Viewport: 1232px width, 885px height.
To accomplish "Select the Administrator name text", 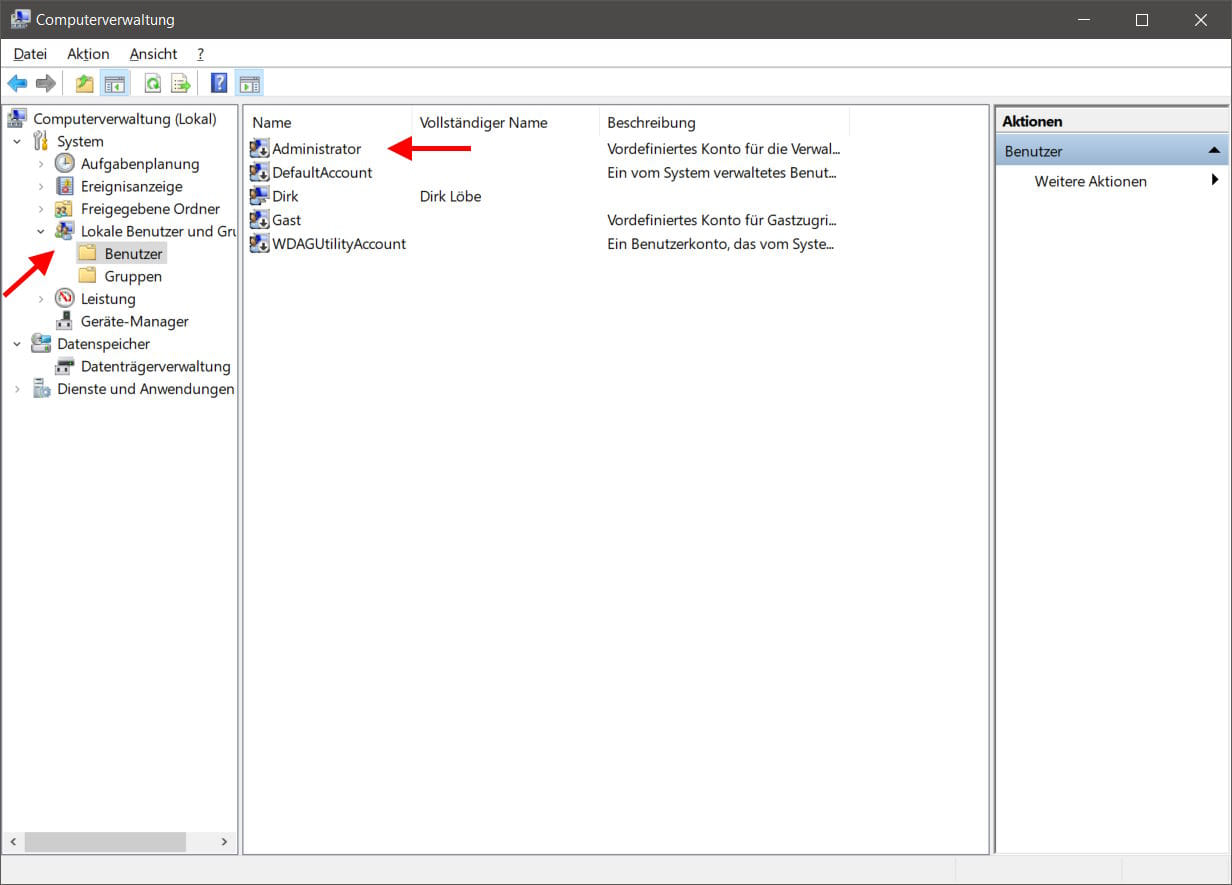I will point(316,148).
